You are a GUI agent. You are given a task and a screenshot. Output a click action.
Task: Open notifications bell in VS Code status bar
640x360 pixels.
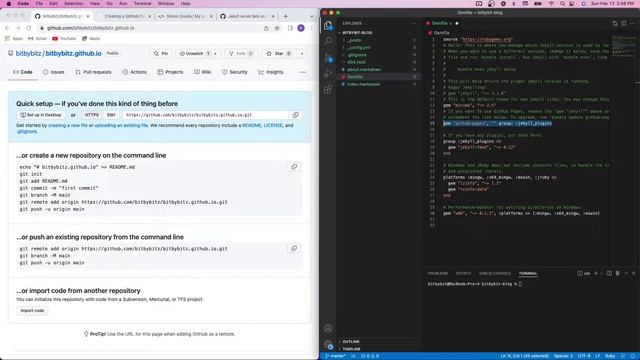pos(633,356)
